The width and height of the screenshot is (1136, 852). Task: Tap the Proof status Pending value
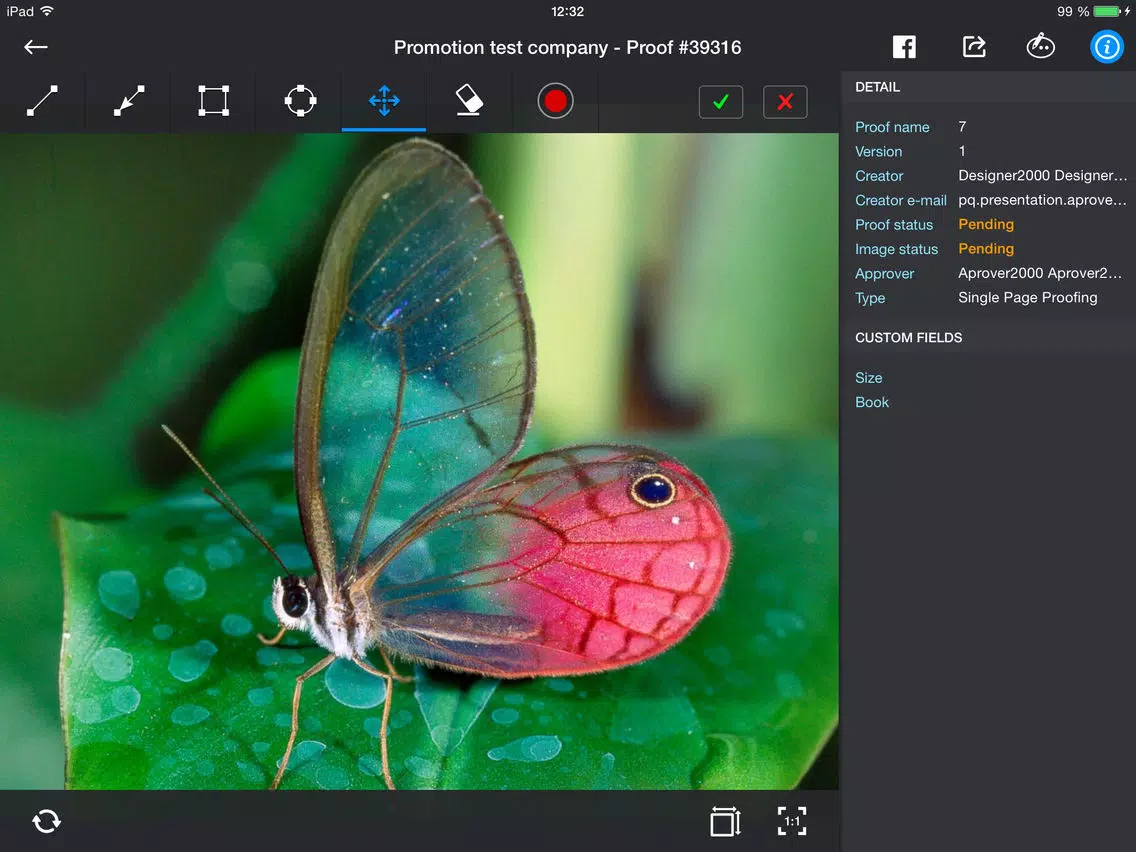[986, 225]
